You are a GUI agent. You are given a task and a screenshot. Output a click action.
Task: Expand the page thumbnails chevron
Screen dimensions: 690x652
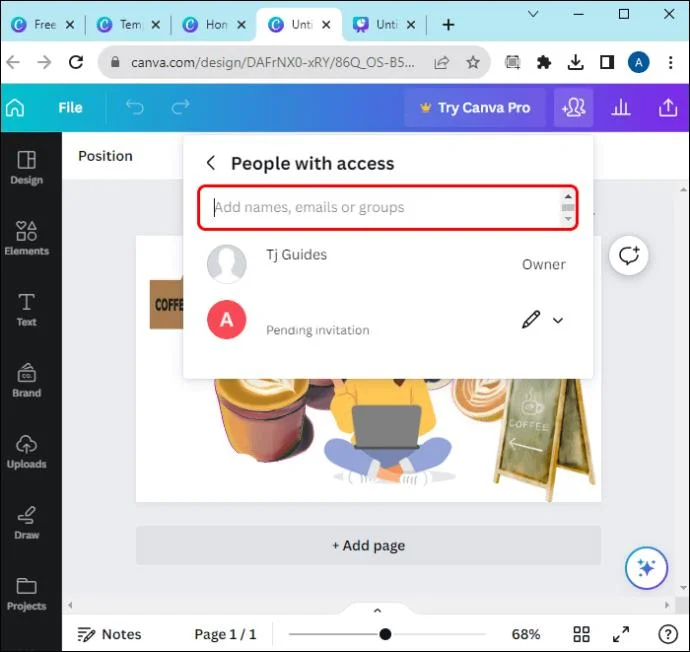[377, 610]
